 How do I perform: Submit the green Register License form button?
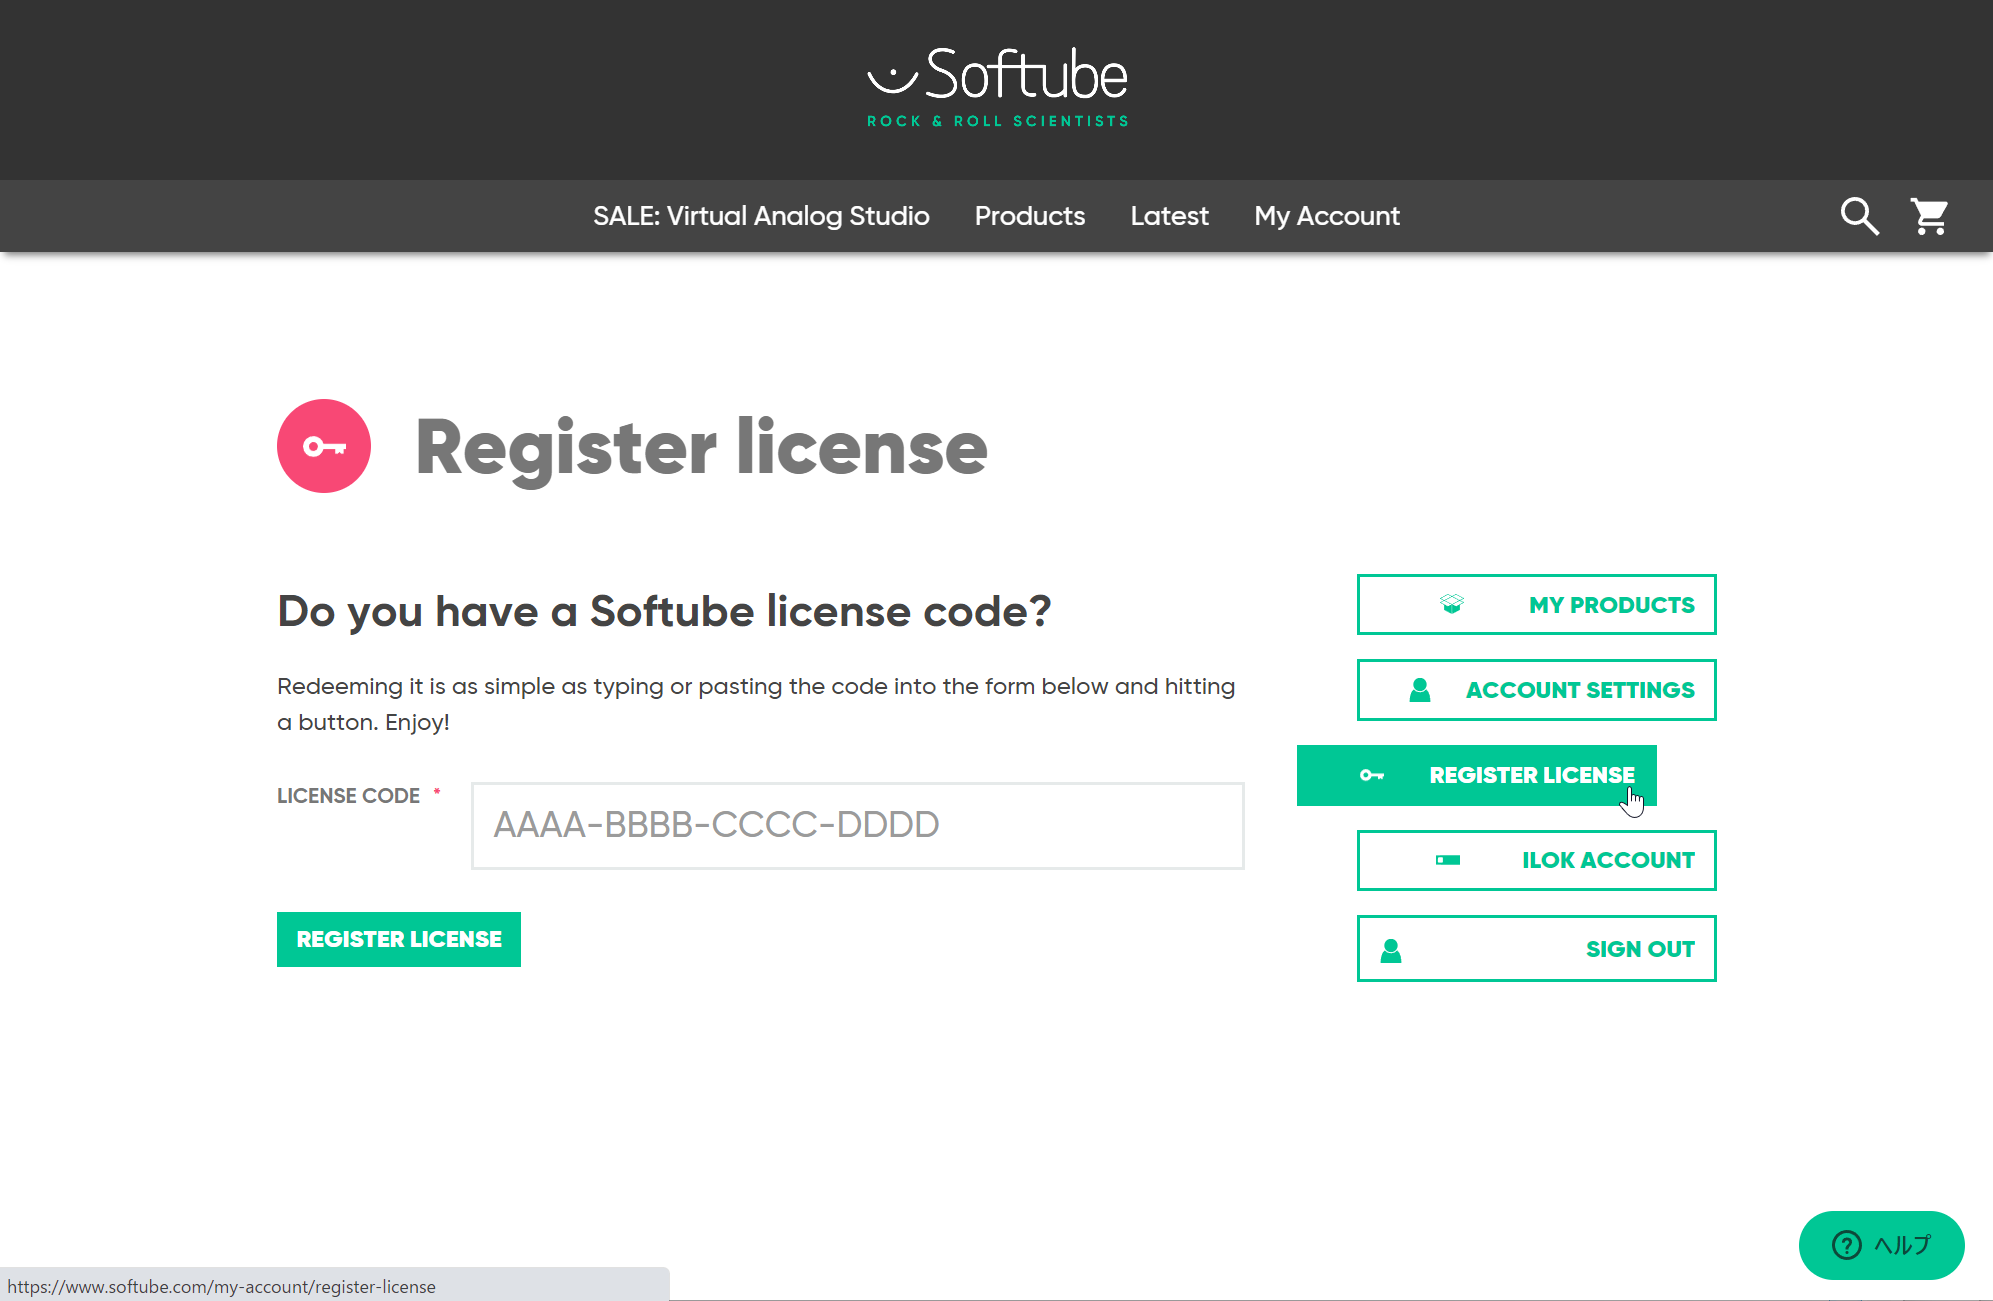pos(399,939)
